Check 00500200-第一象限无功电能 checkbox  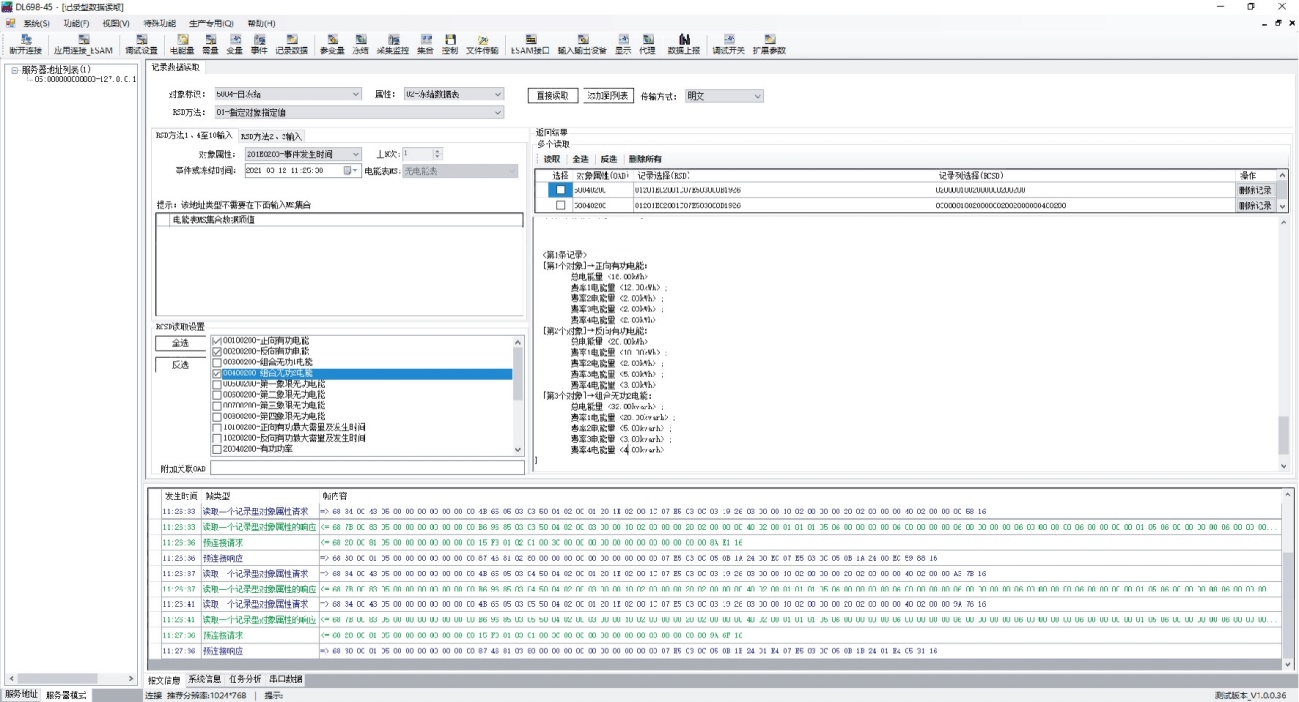(x=217, y=383)
